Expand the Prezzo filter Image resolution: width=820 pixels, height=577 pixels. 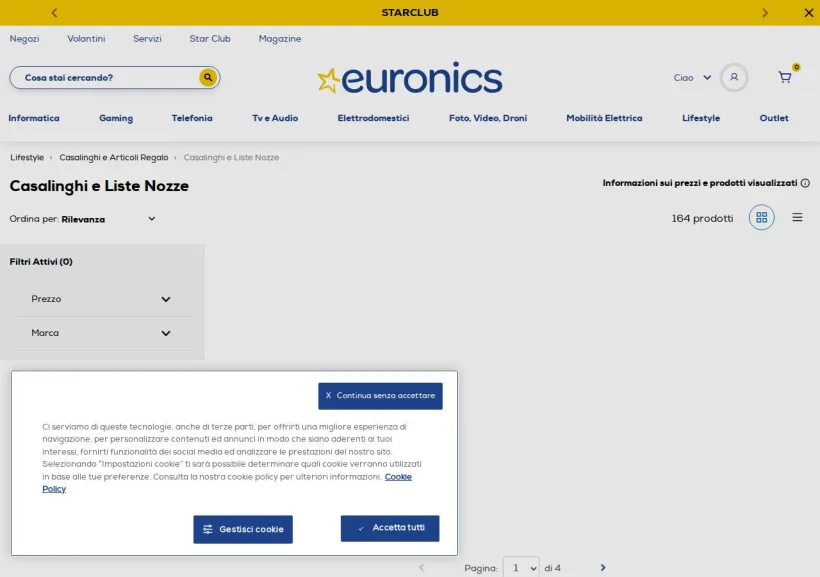(x=101, y=299)
